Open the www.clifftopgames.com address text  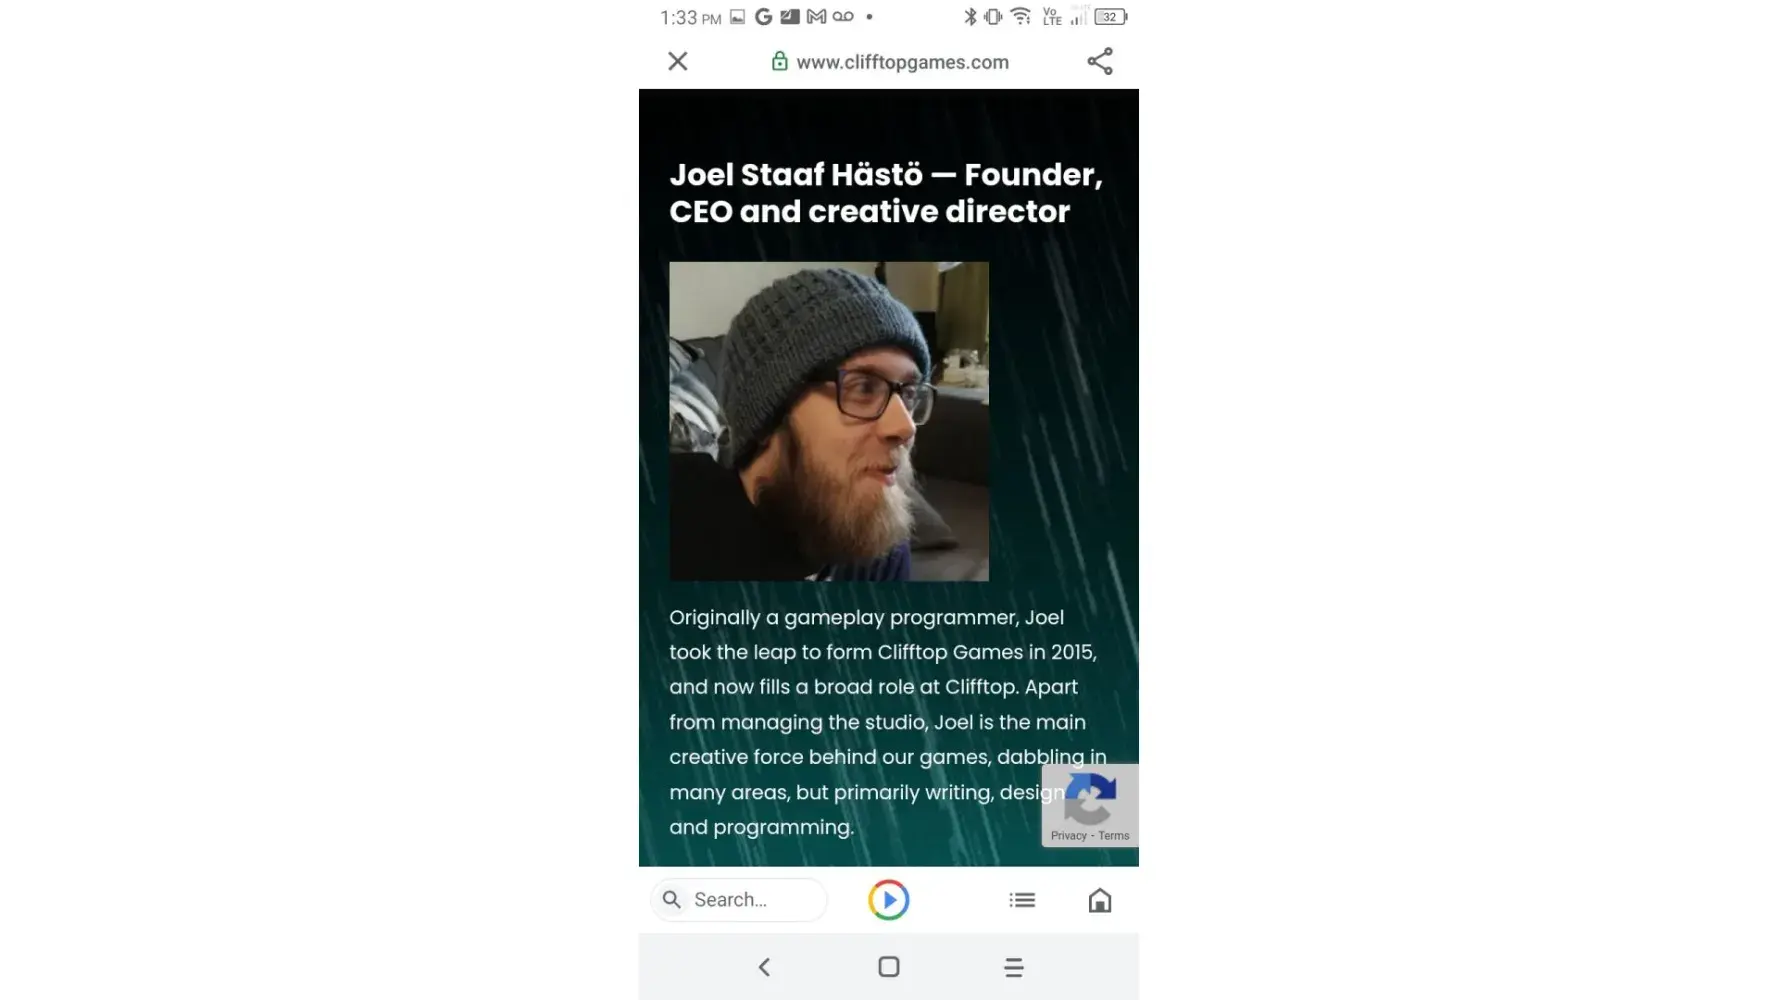902,62
